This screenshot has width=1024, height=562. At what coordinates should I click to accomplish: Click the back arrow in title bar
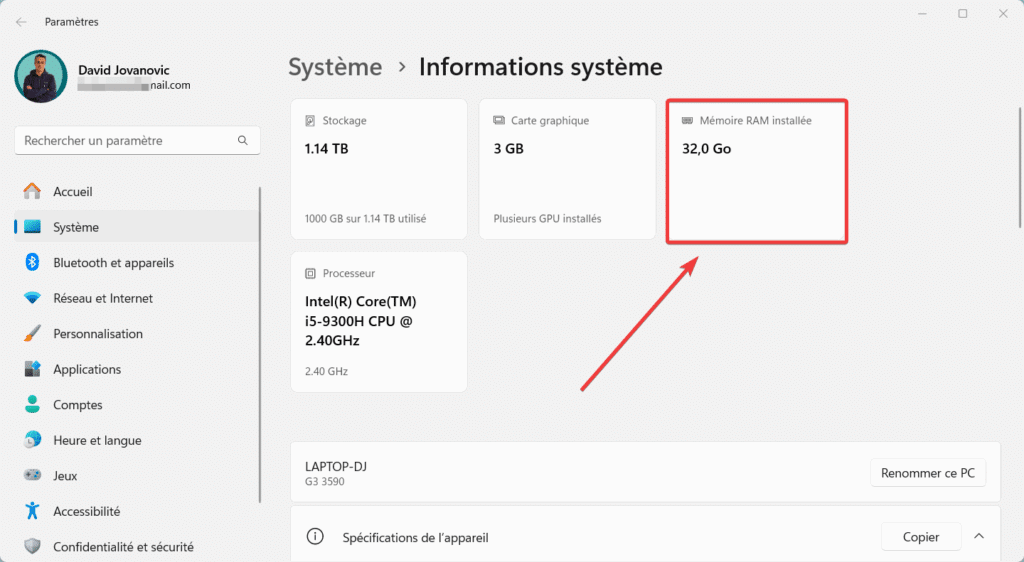[x=21, y=22]
